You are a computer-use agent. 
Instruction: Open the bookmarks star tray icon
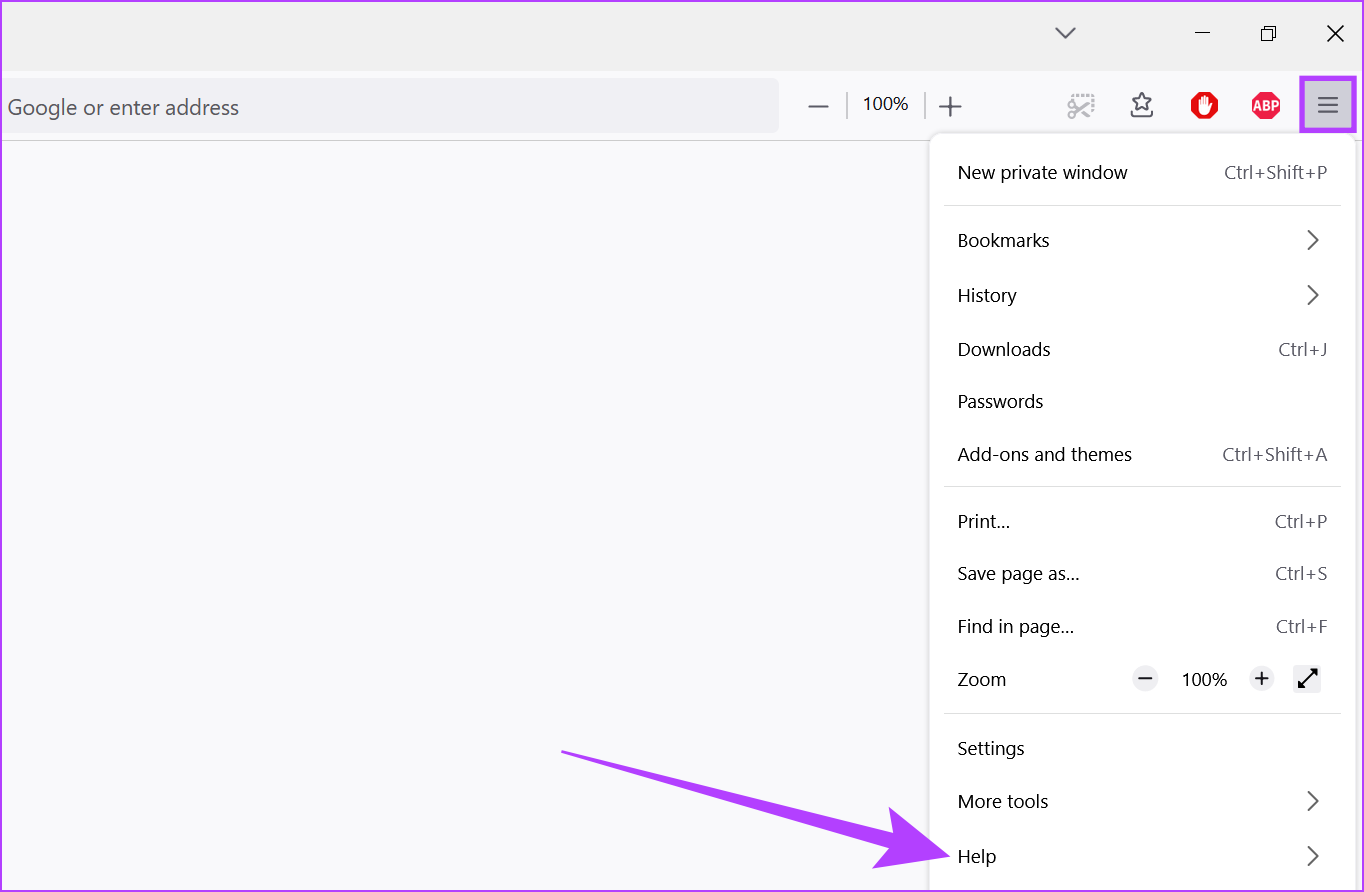[x=1142, y=105]
